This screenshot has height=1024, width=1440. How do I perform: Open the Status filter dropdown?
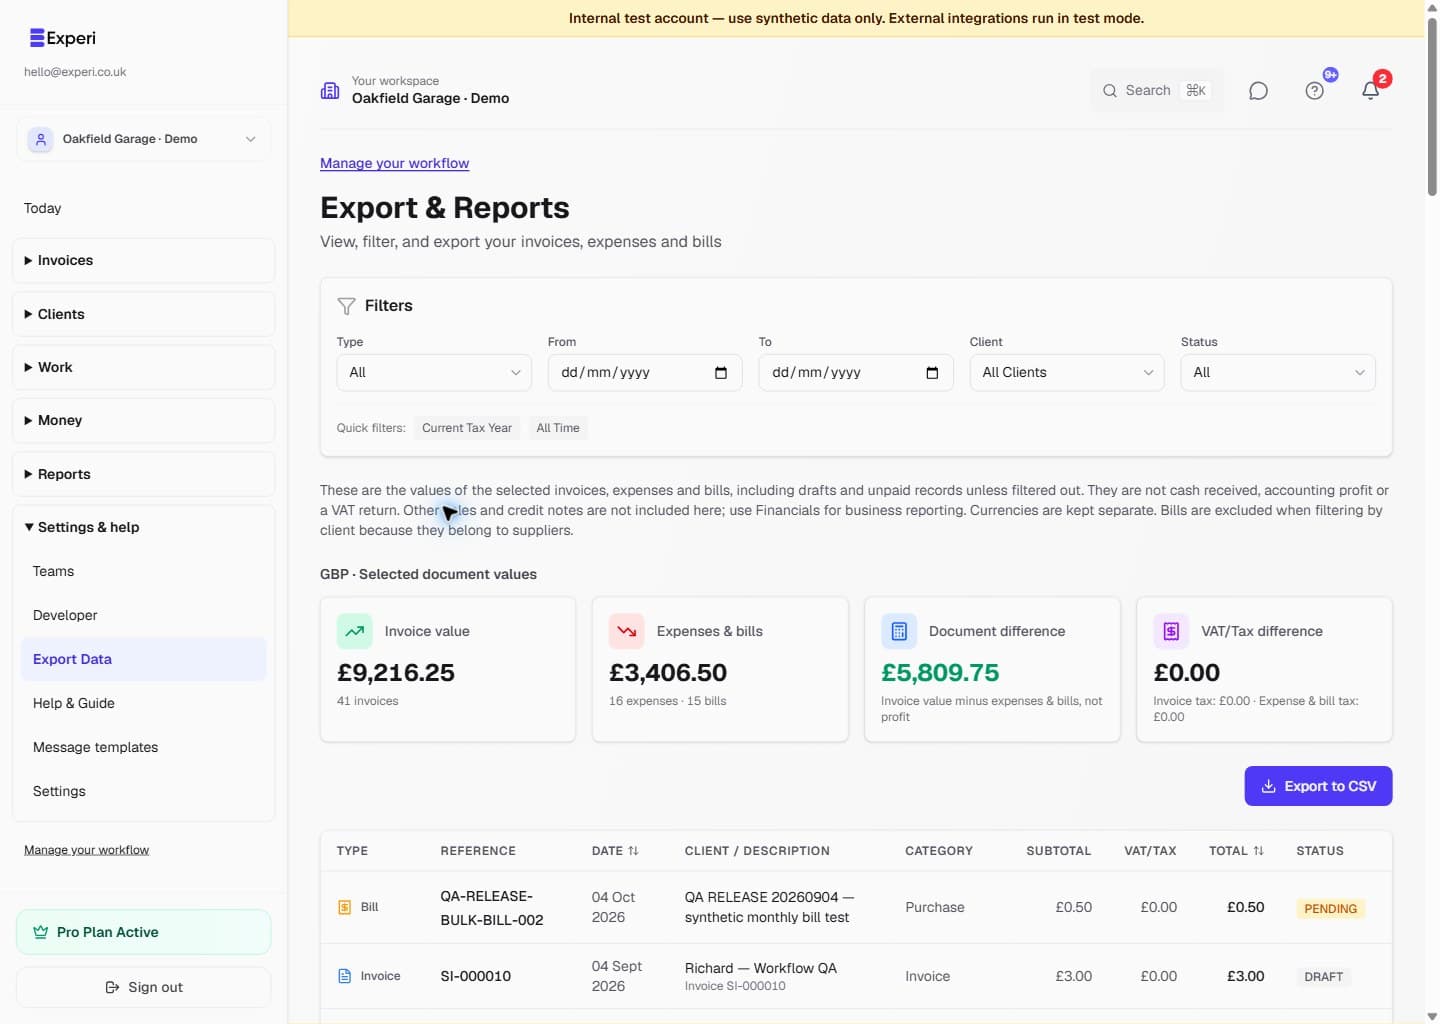[x=1278, y=373]
